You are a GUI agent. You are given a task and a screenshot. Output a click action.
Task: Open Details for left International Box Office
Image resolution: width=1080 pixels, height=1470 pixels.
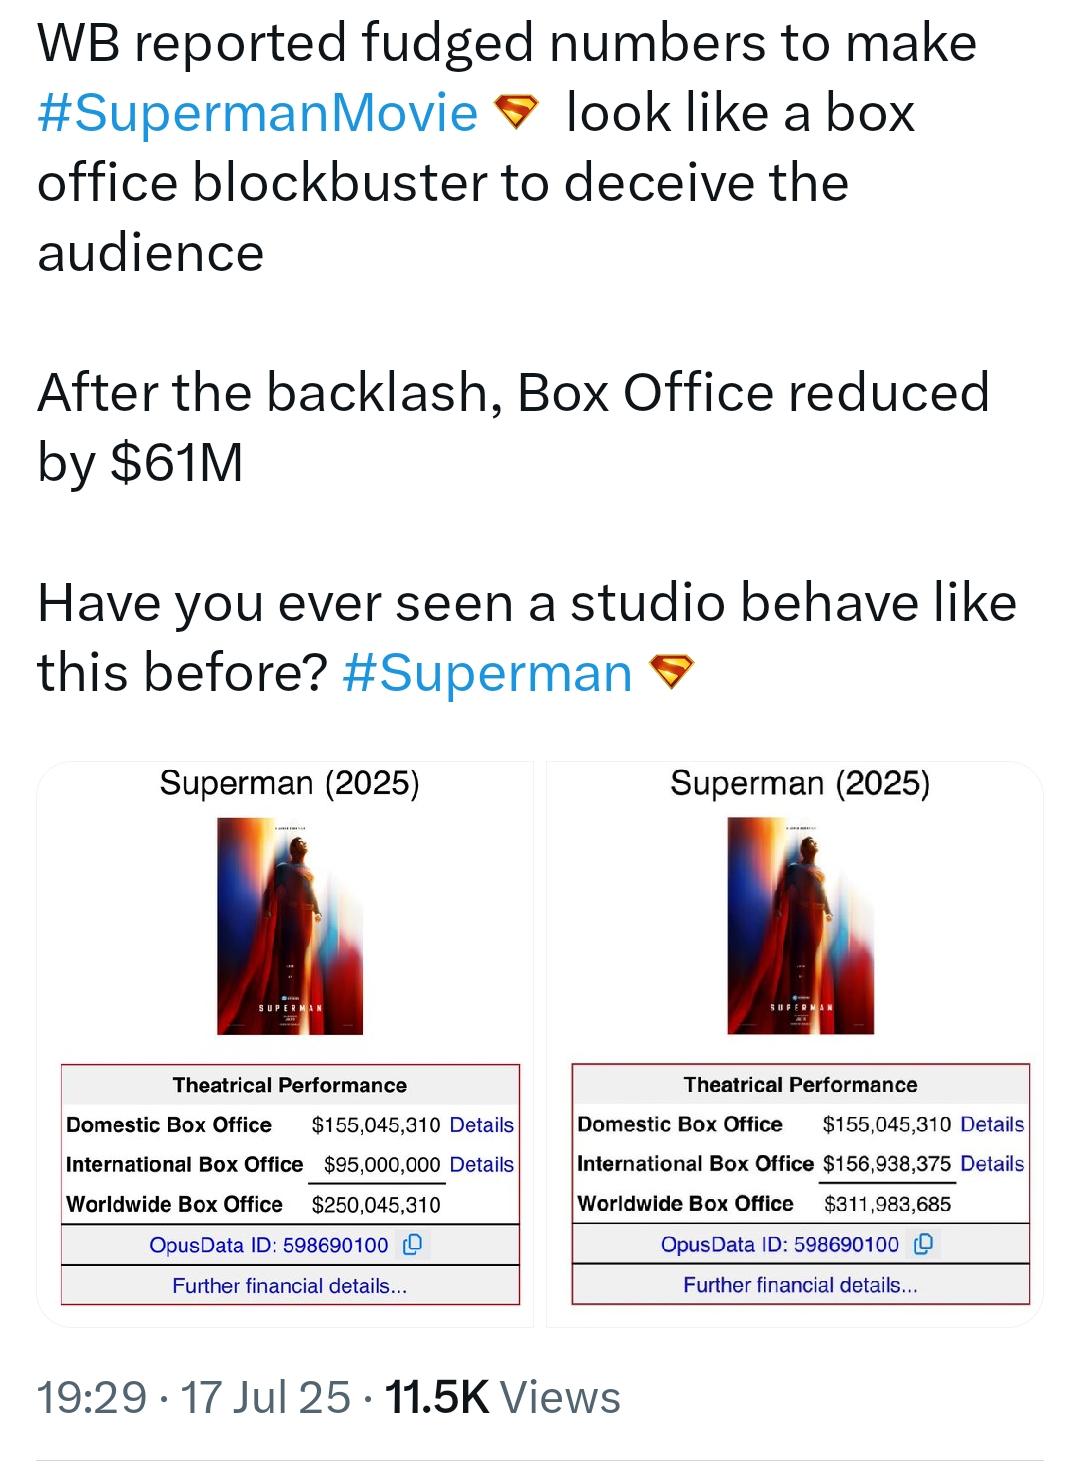[482, 1165]
